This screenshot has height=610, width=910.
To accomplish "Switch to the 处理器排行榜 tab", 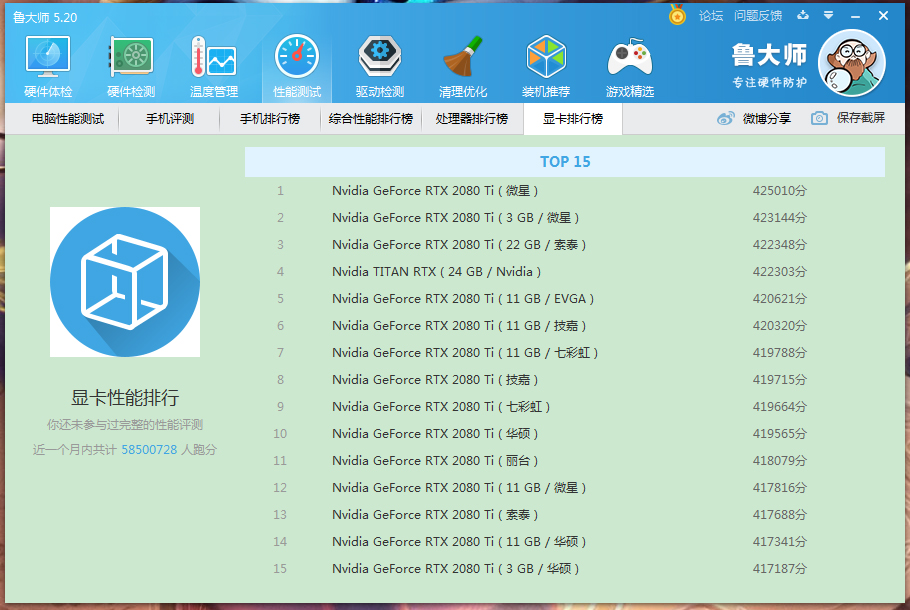I will [x=472, y=119].
